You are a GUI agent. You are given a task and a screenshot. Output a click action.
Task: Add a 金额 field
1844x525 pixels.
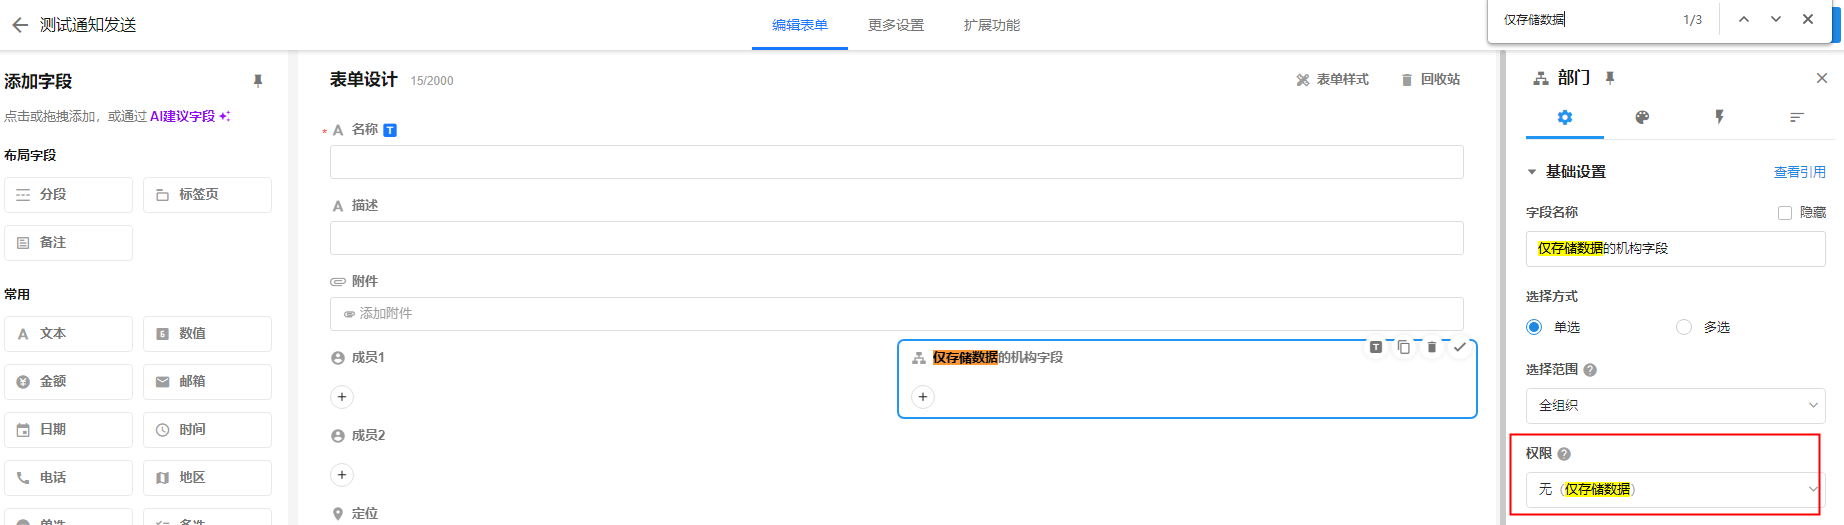coord(69,382)
